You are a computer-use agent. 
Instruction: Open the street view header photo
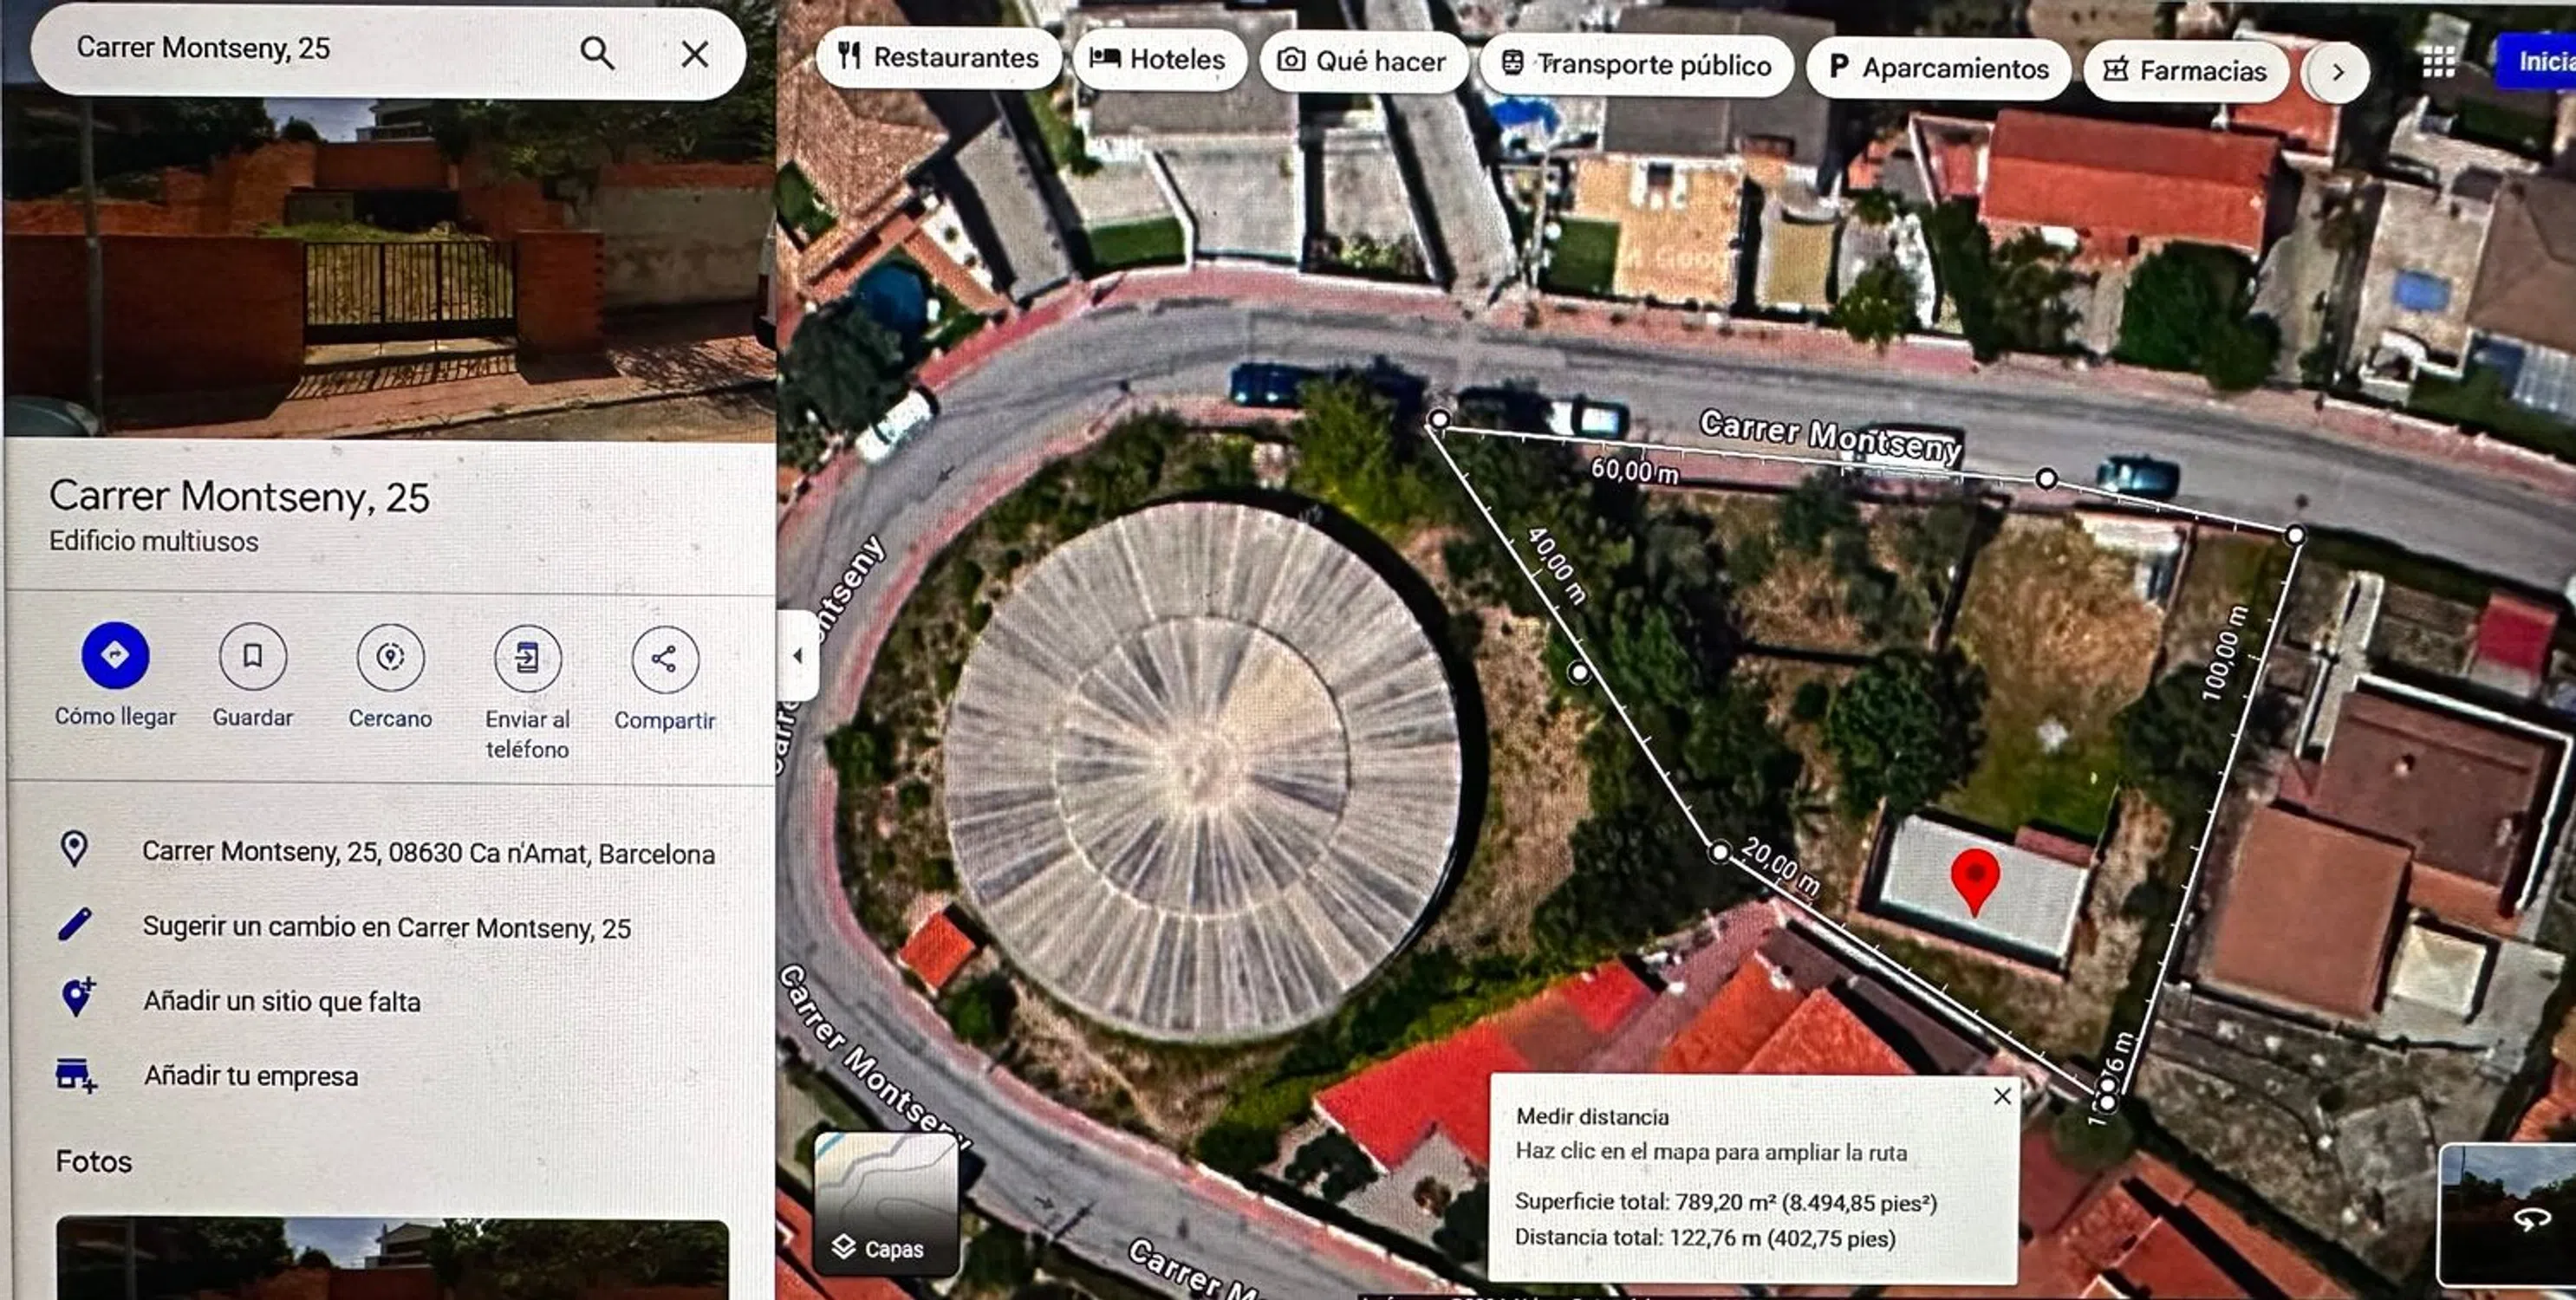[x=390, y=270]
